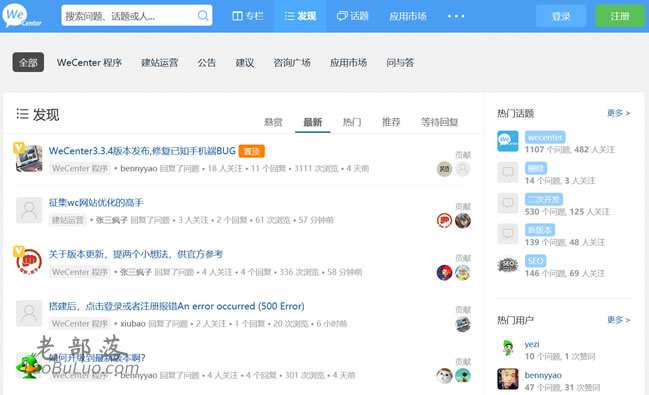Screen dimensions: 649x395
Task: Open the 500 Error login post
Action: [176, 306]
